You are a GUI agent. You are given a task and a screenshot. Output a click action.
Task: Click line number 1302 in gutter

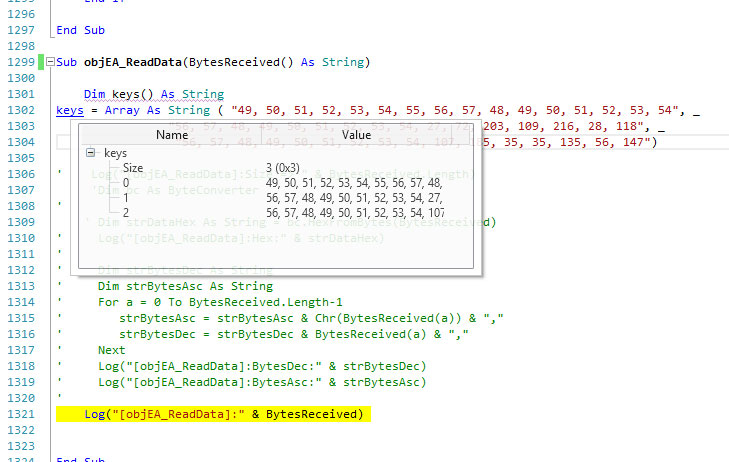pos(21,110)
